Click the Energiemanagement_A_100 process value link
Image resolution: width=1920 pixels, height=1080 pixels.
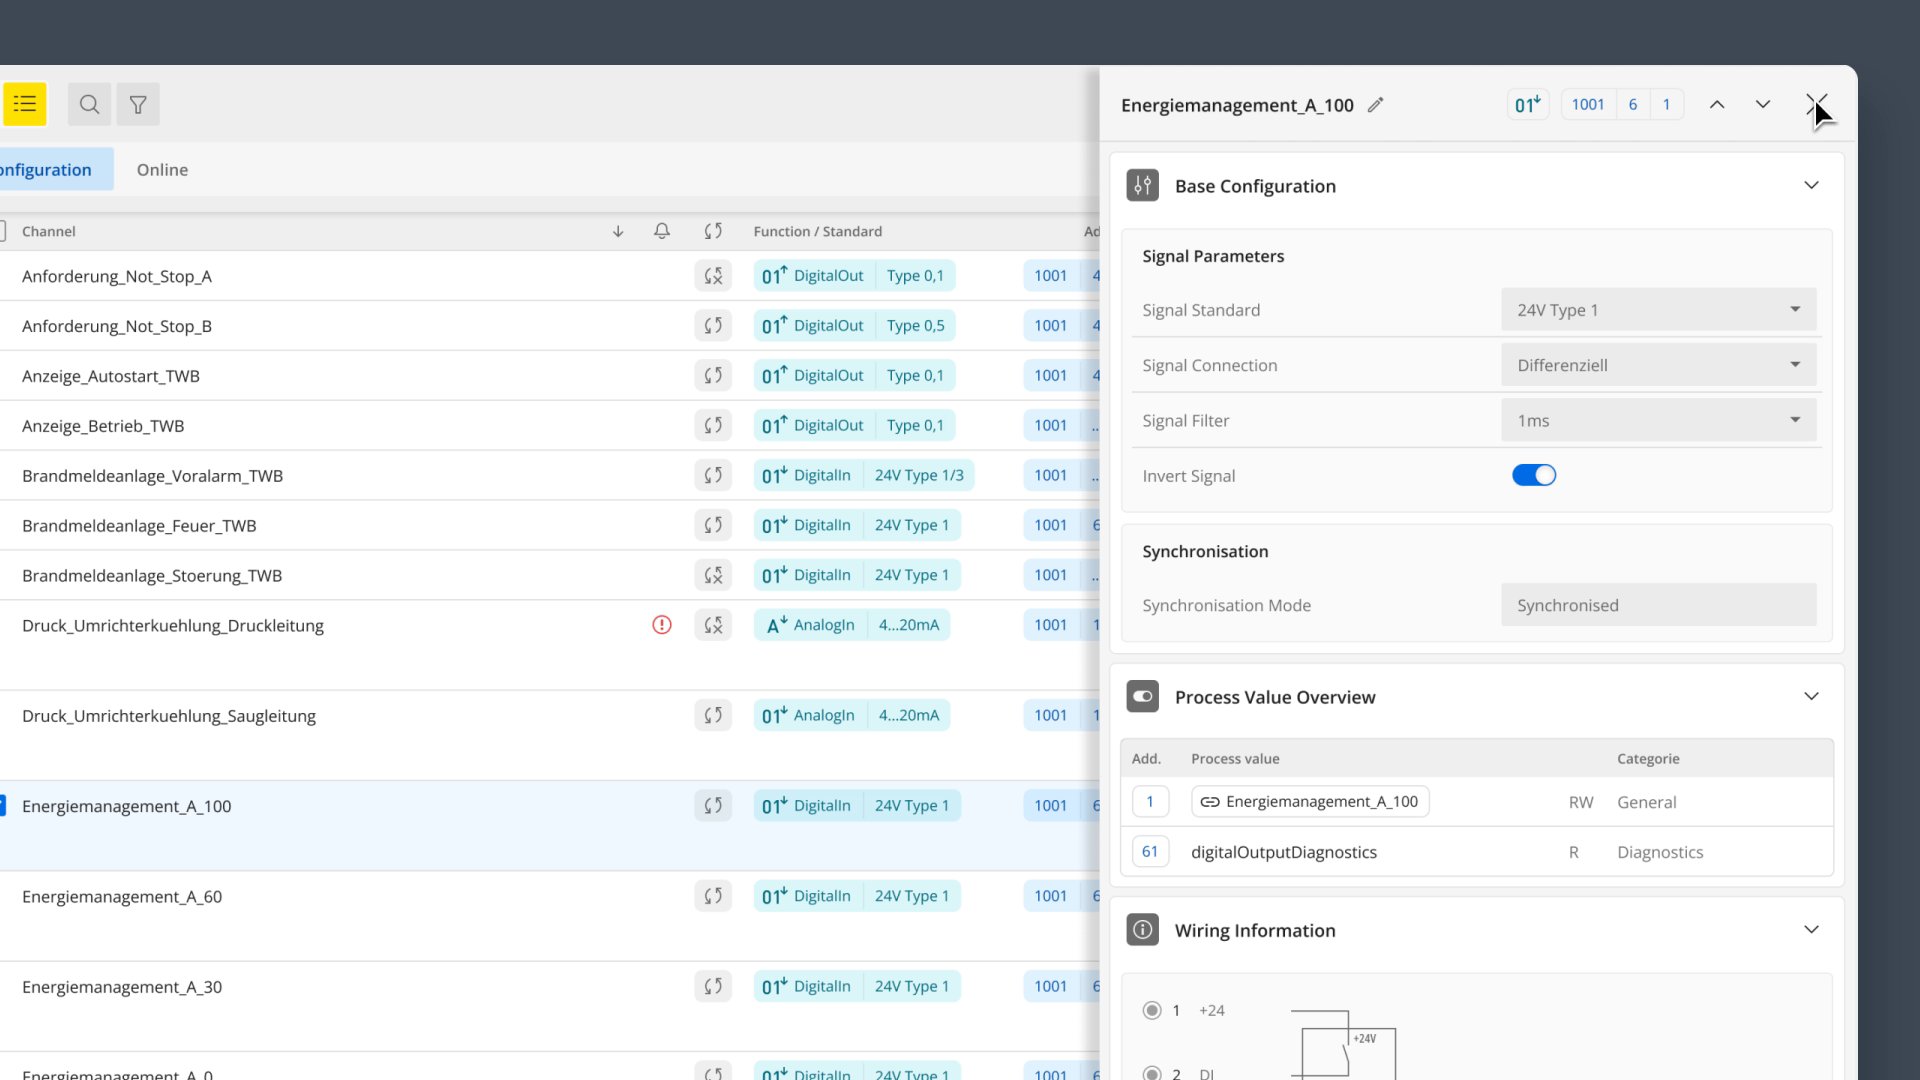click(x=1310, y=802)
